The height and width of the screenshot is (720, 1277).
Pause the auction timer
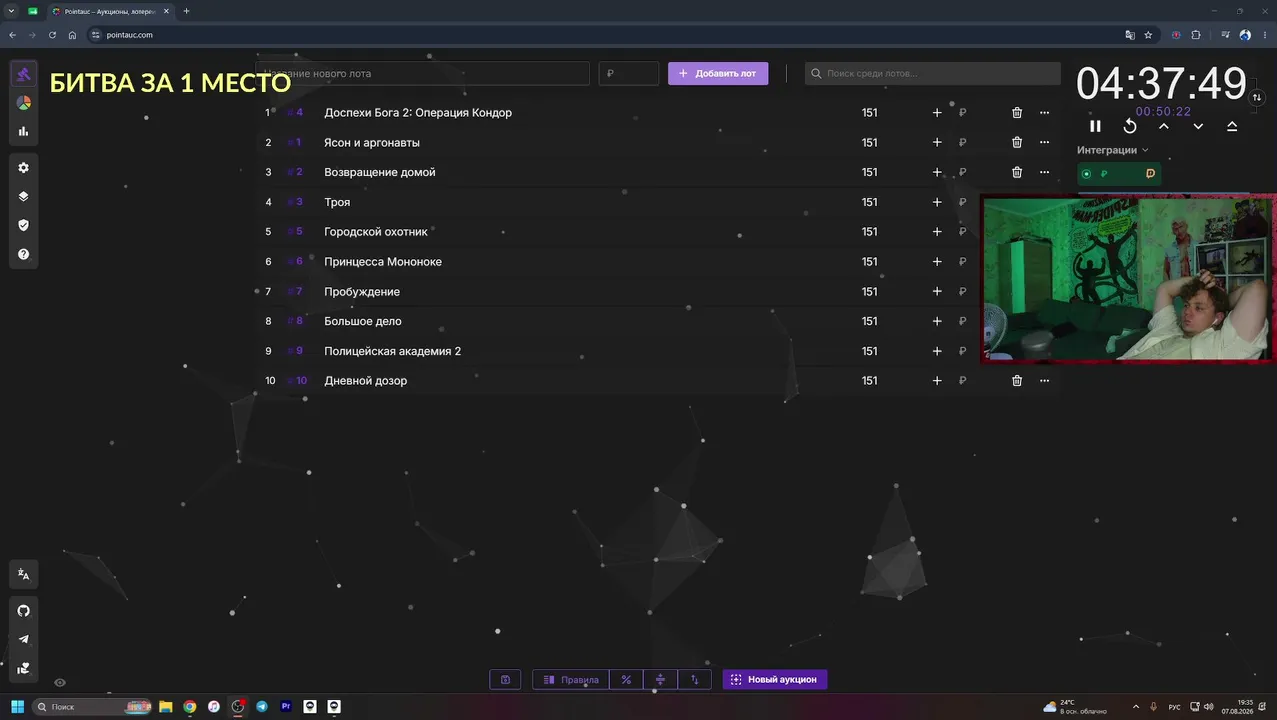[x=1095, y=126]
